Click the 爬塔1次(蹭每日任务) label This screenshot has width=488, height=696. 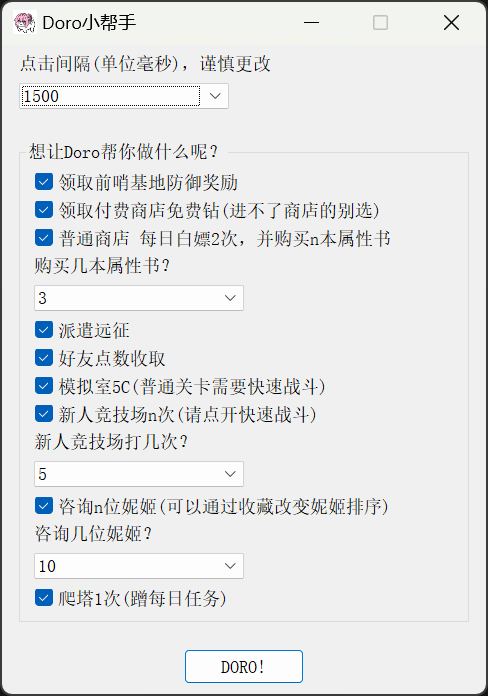[143, 598]
